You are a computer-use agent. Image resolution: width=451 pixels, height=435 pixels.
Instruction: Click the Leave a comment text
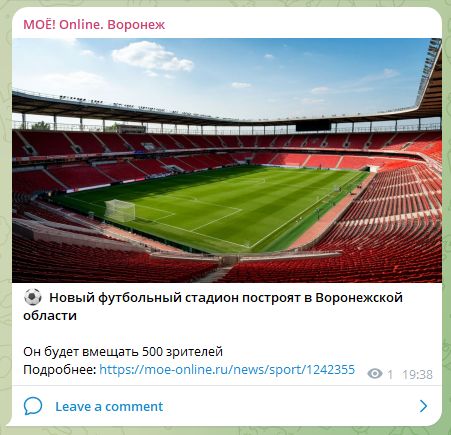[x=109, y=406]
